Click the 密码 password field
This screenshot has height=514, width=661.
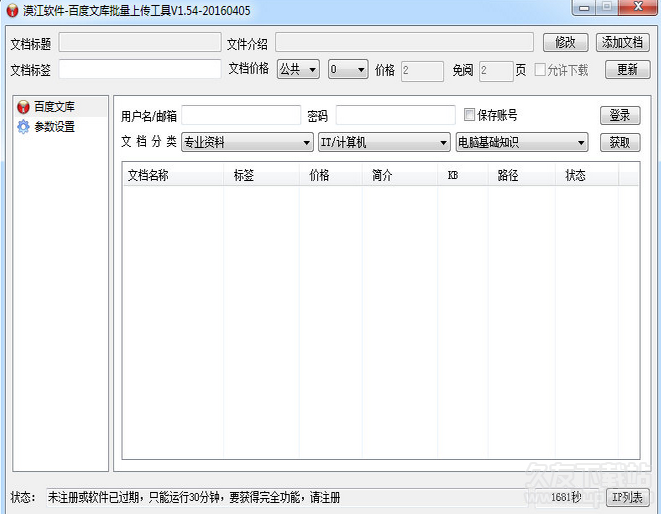click(395, 115)
